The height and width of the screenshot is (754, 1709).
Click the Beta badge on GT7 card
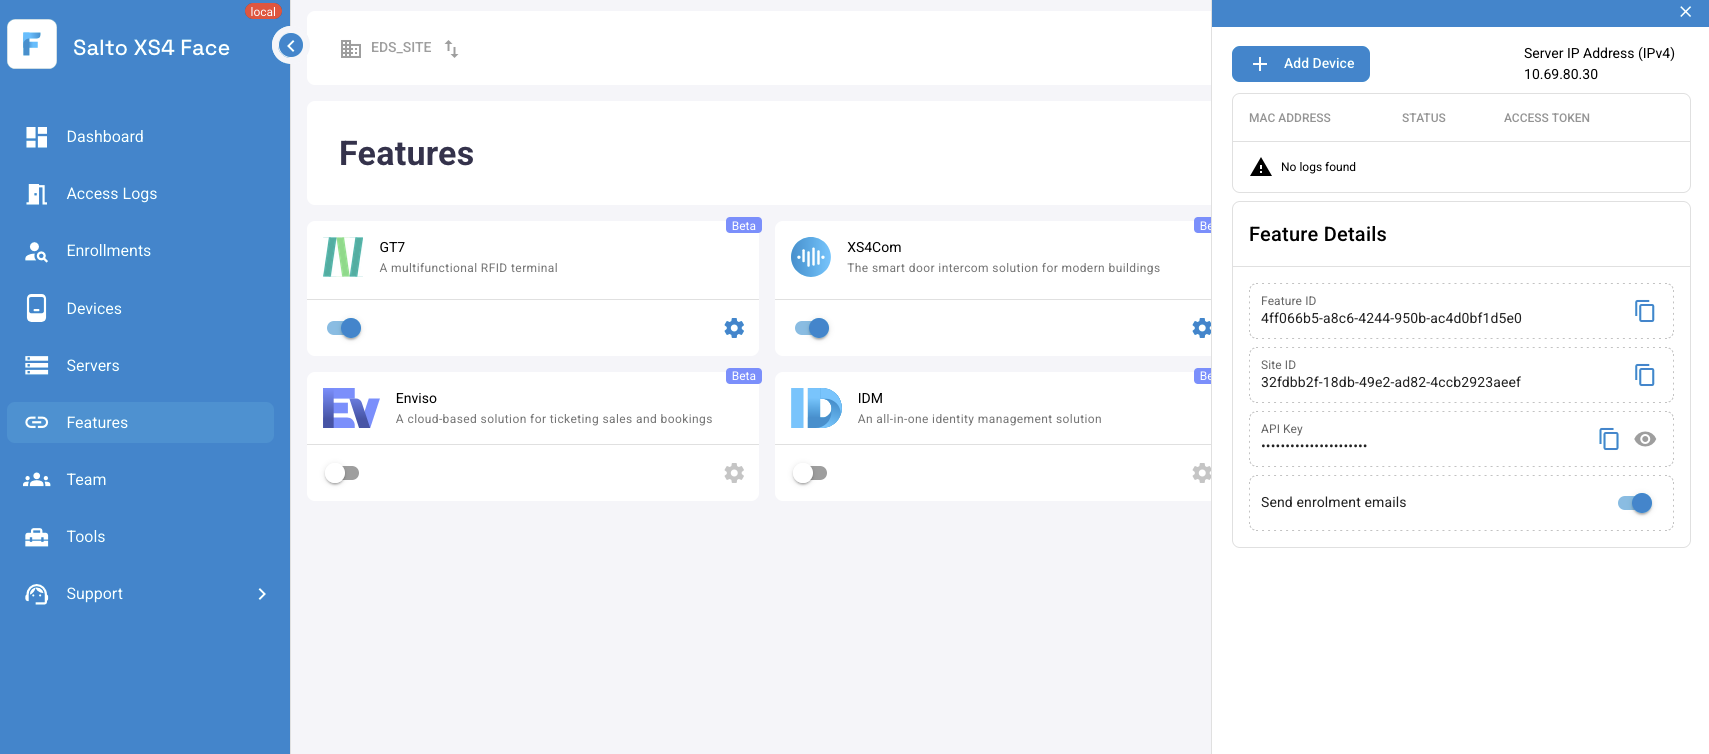(x=744, y=226)
